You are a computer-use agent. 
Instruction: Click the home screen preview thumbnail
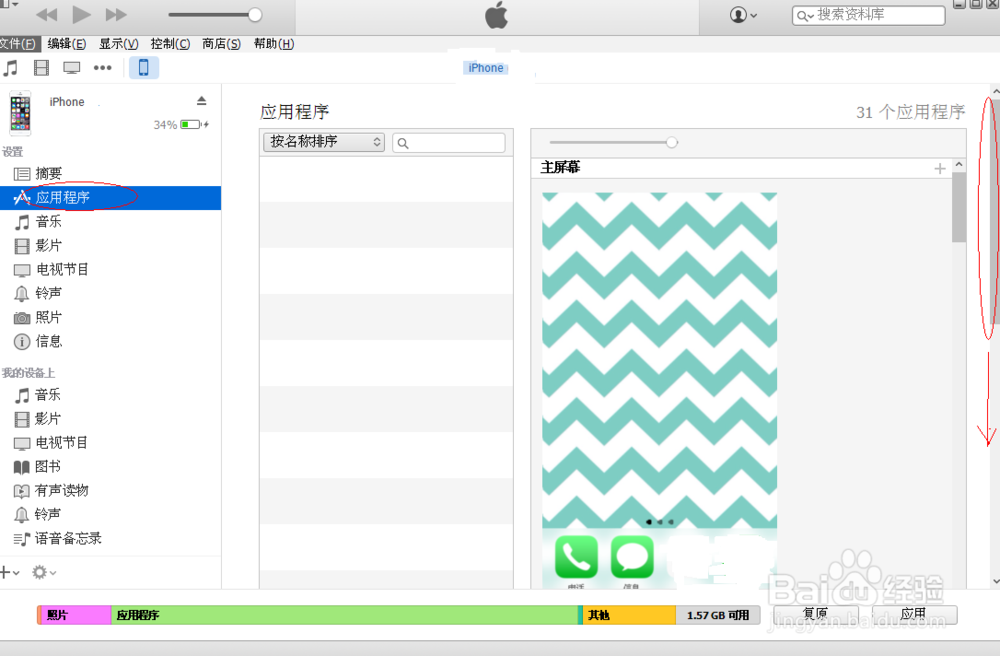click(659, 390)
